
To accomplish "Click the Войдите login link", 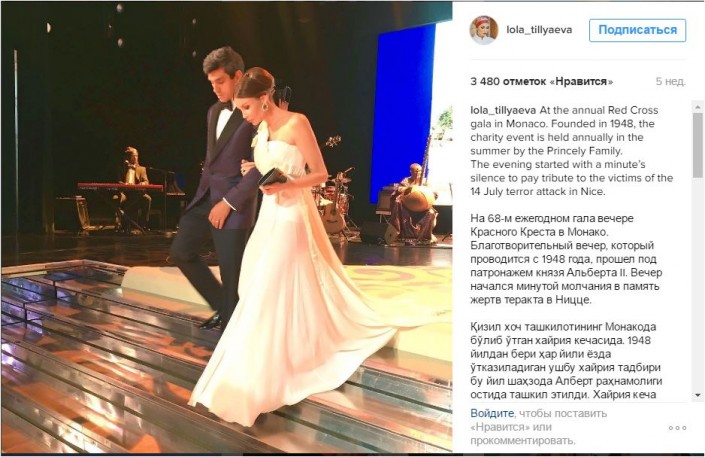I will tap(492, 413).
